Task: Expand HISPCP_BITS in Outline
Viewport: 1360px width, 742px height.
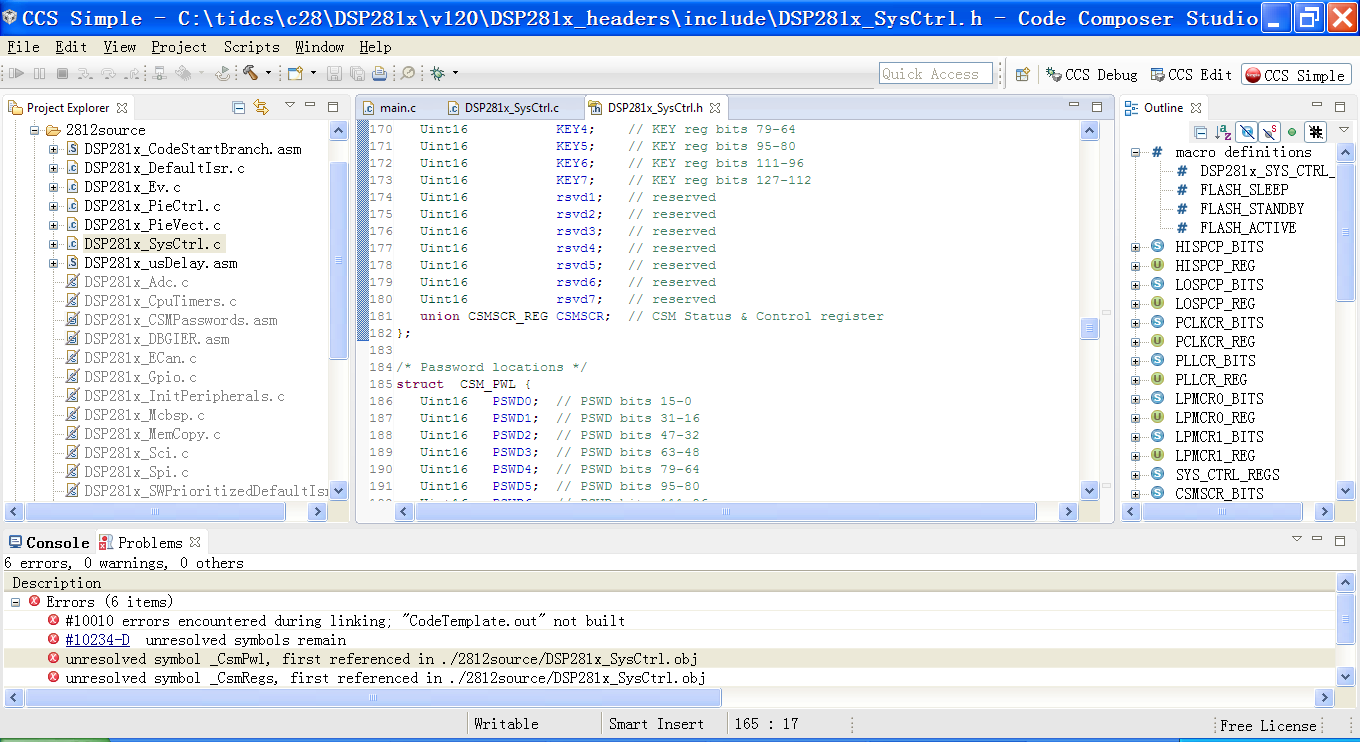Action: (x=1136, y=247)
